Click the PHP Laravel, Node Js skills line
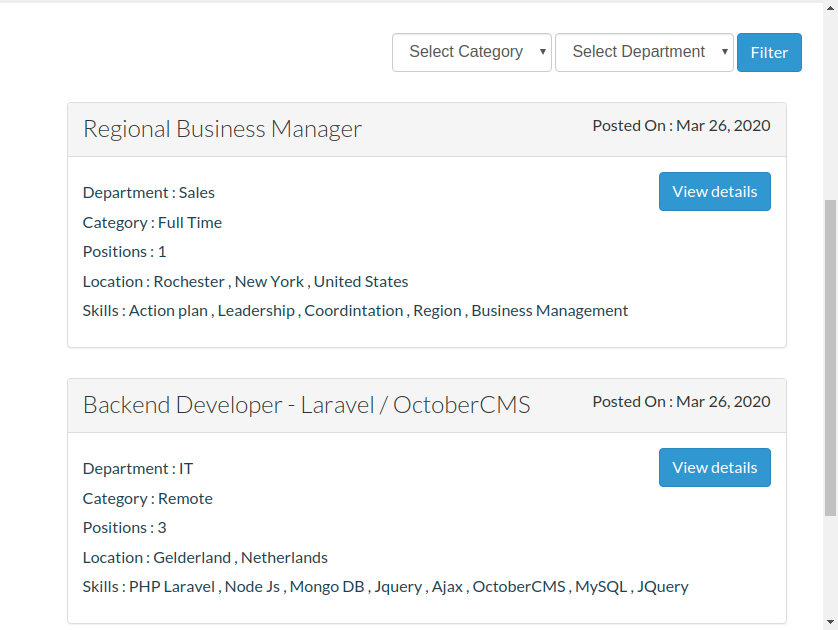This screenshot has height=630, width=838. (x=385, y=587)
